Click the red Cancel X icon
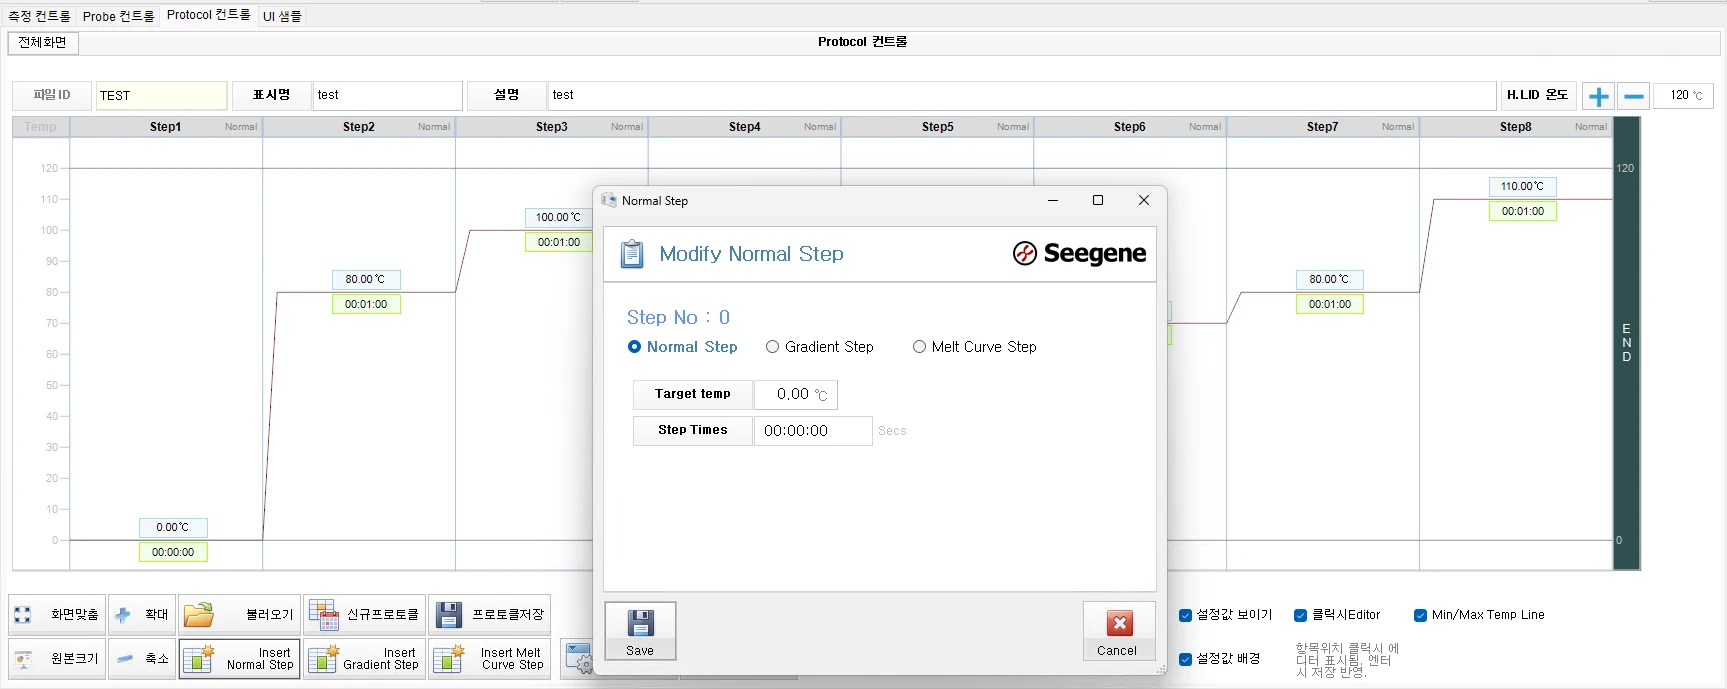The image size is (1727, 689). (1119, 623)
